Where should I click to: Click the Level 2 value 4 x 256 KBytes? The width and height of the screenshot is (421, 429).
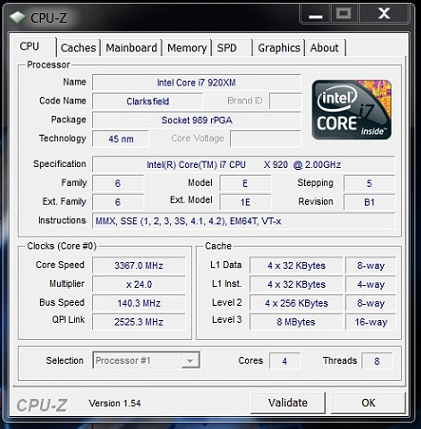pos(296,303)
